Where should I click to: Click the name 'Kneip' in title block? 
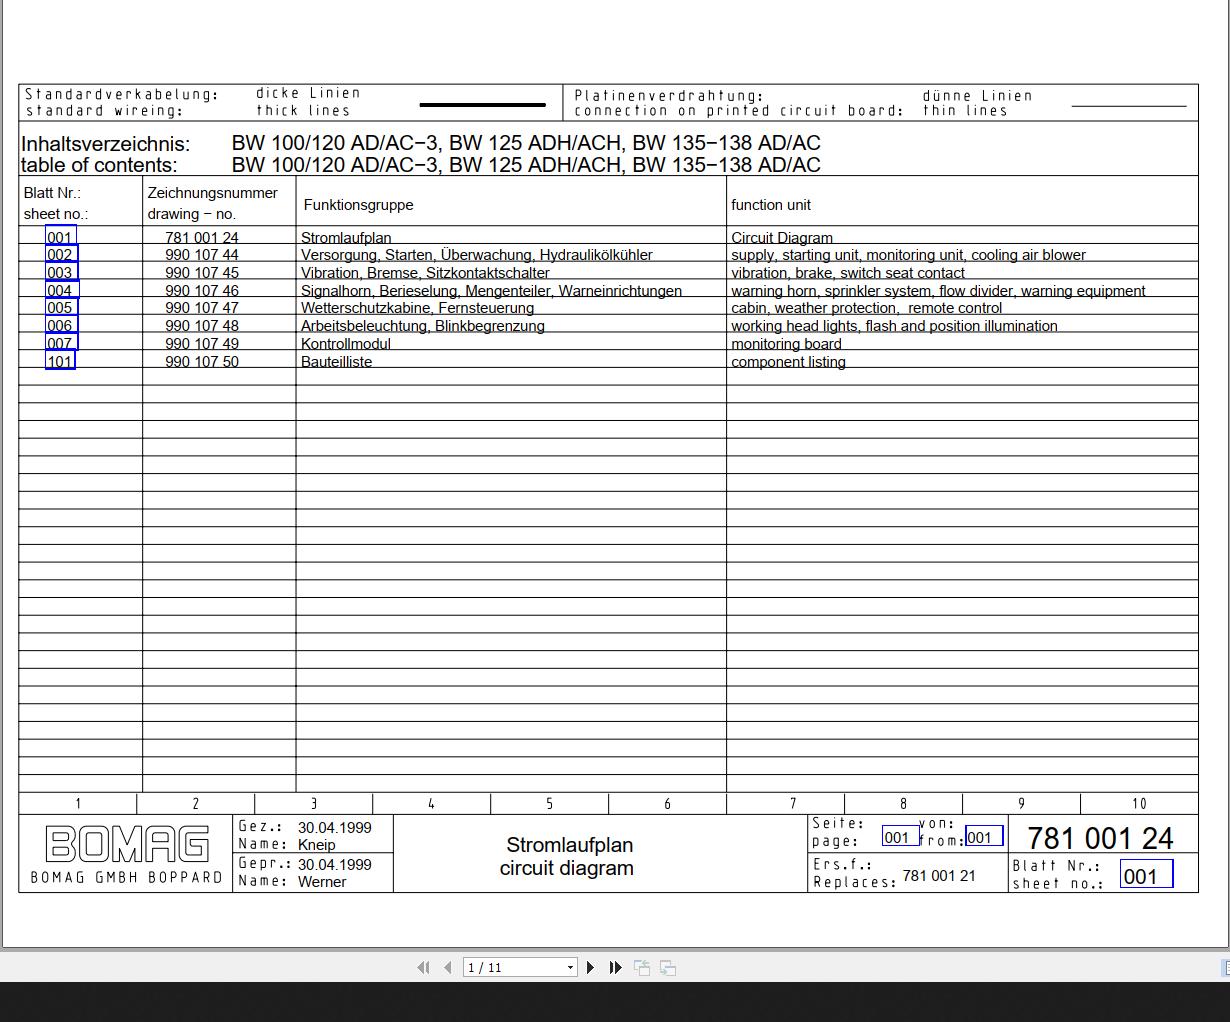point(316,845)
